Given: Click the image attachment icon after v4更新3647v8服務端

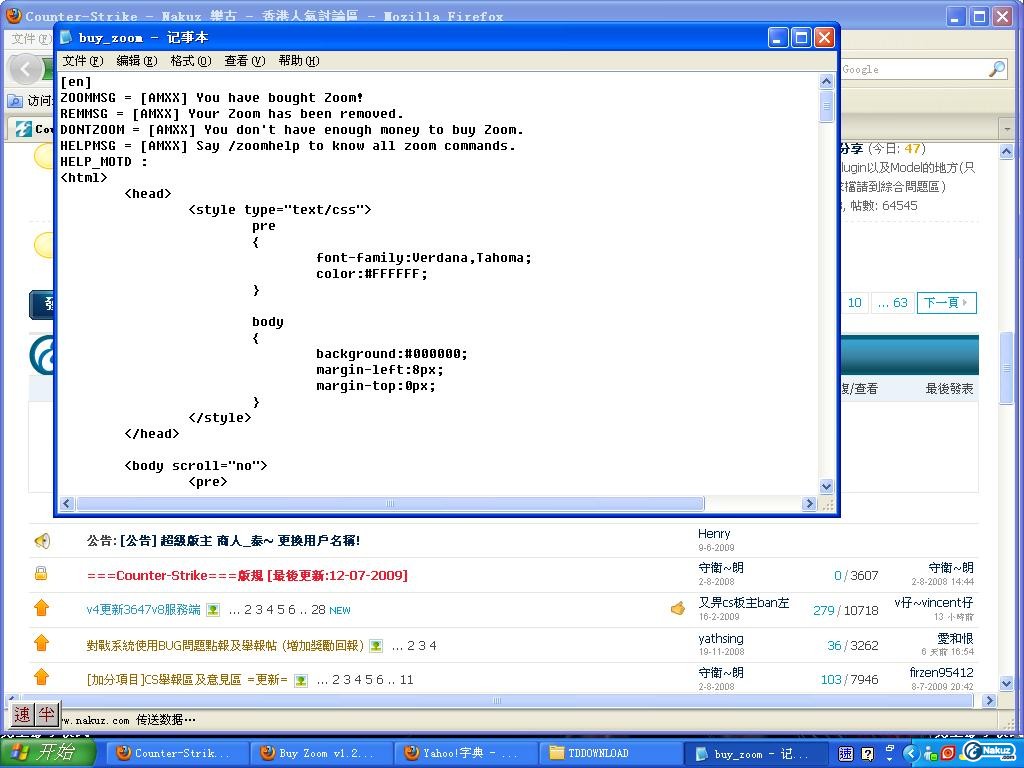Looking at the screenshot, I should pyautogui.click(x=213, y=610).
